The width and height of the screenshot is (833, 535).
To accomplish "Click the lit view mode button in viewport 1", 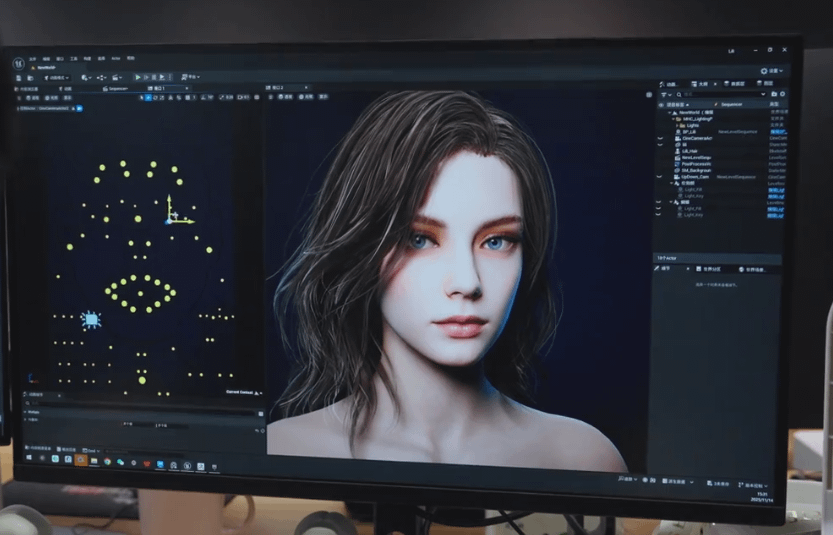I will tap(52, 98).
